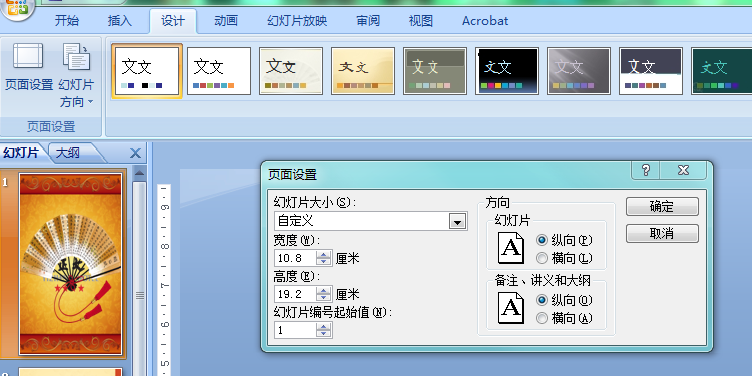Switch to the 插入 ribbon tab

click(x=119, y=21)
